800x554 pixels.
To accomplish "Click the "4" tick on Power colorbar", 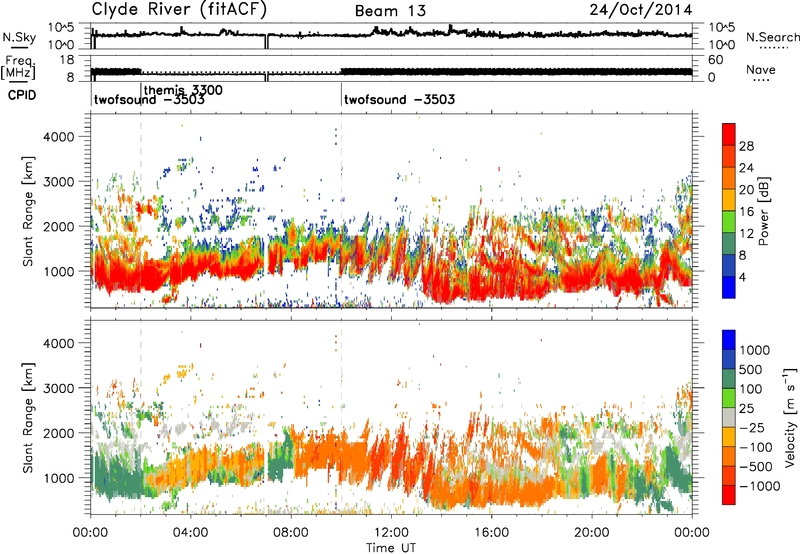I will (742, 277).
